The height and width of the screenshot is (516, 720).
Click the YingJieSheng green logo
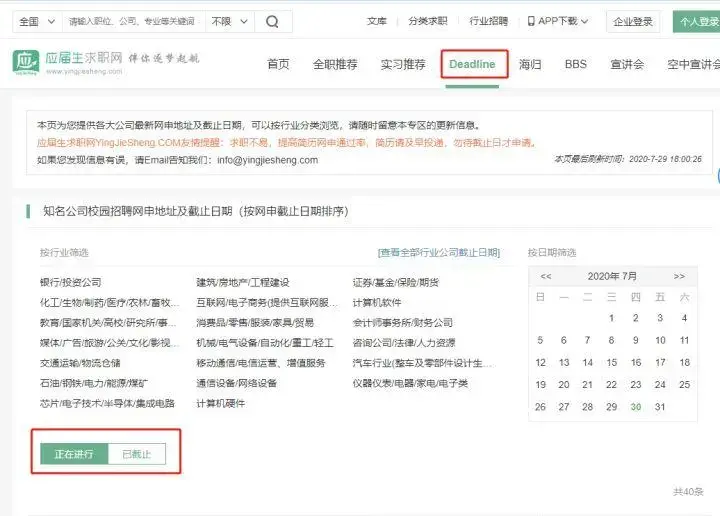click(x=26, y=62)
